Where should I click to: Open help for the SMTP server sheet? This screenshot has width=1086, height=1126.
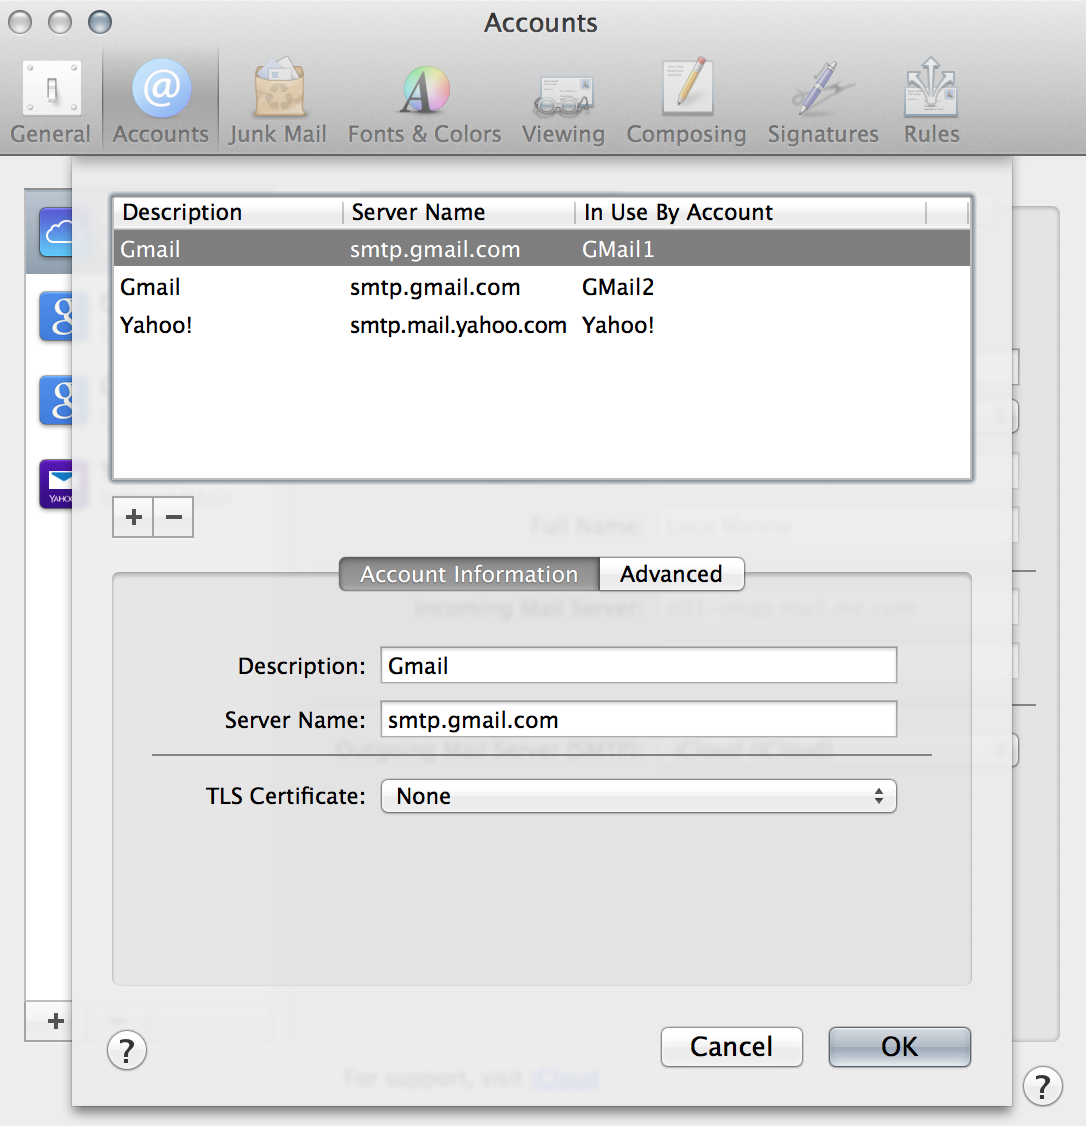pos(127,1051)
